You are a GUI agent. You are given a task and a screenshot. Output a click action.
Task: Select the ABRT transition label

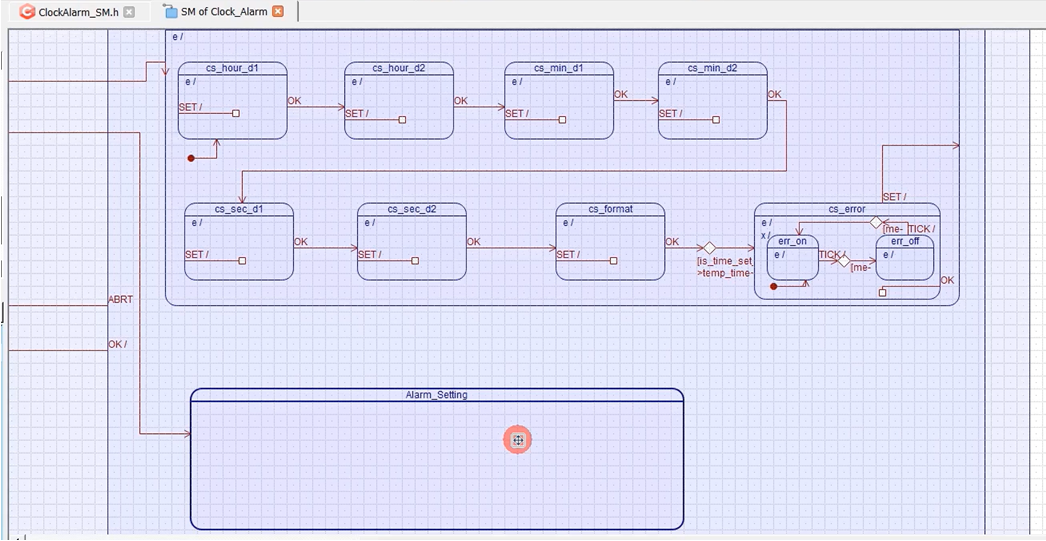click(x=120, y=300)
